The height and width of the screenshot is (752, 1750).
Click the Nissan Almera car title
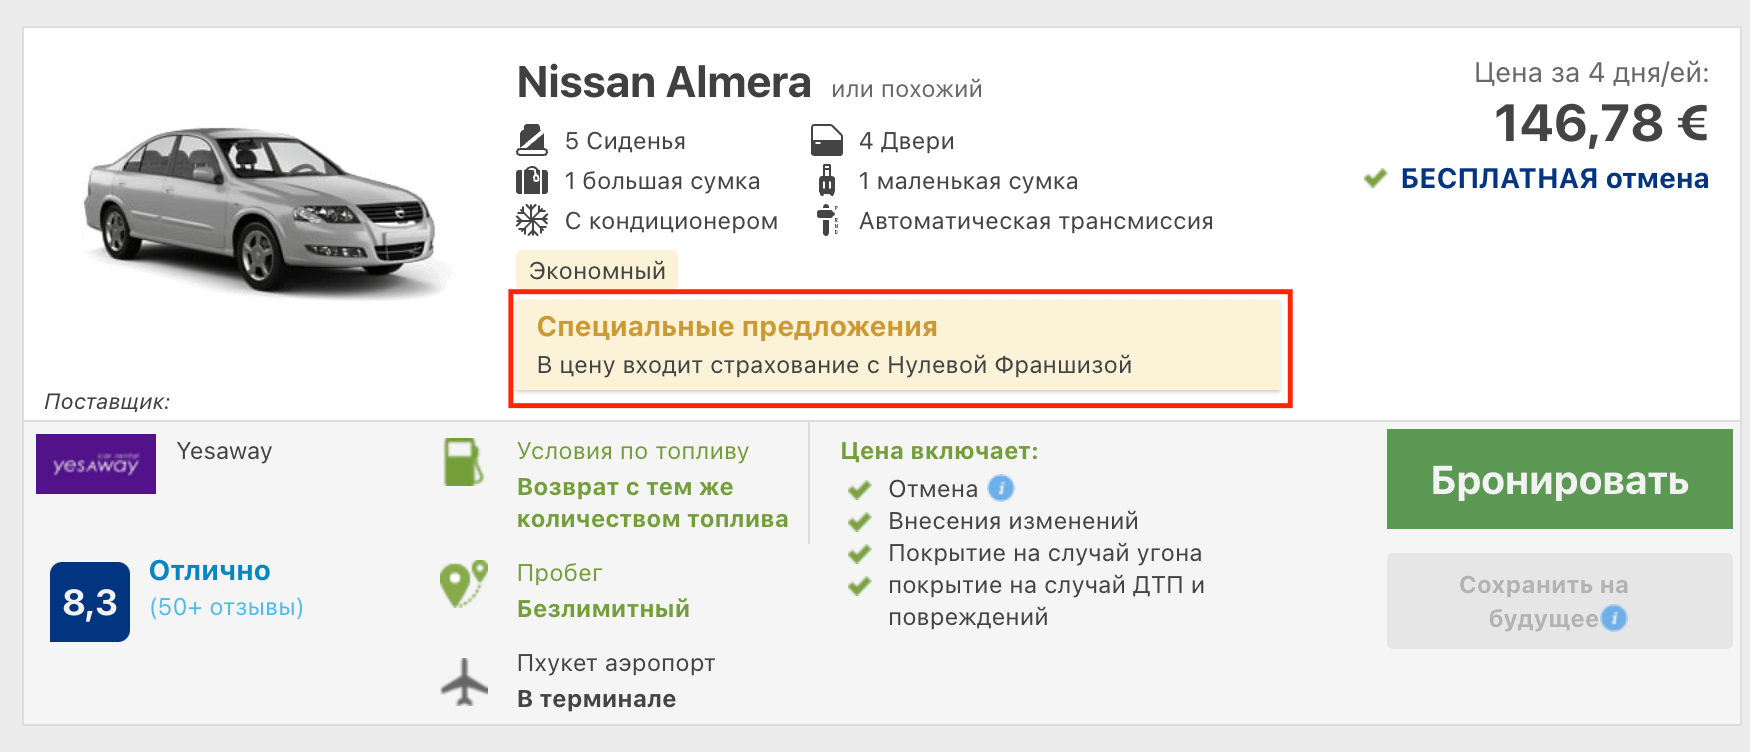[x=663, y=82]
